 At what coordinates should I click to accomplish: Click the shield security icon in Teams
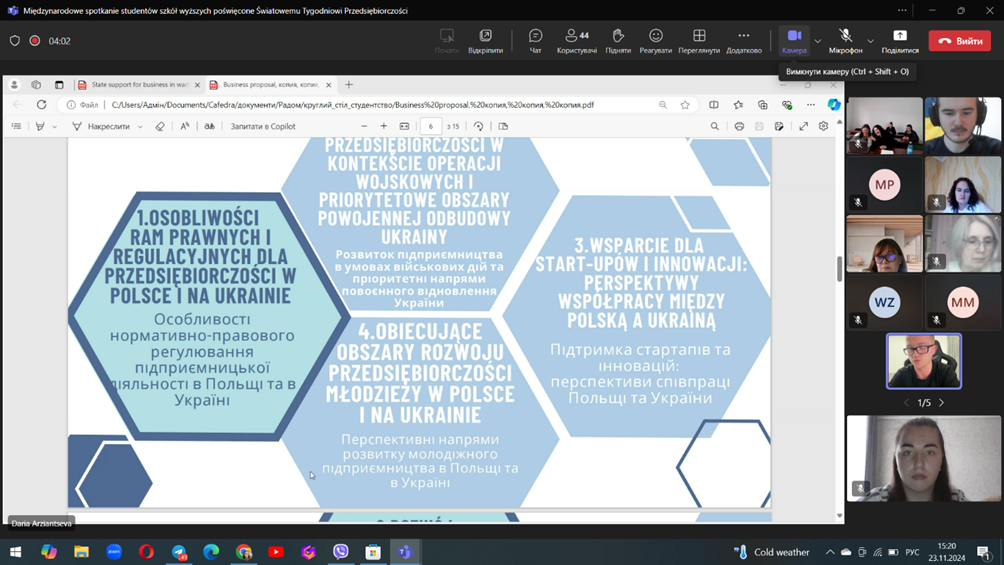15,41
